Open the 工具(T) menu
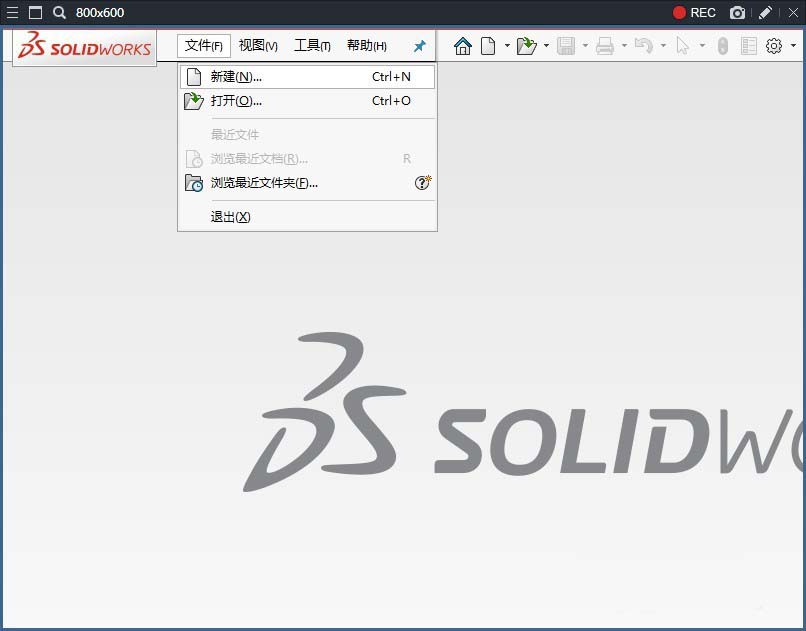Screen dimensions: 806x631 coord(312,46)
